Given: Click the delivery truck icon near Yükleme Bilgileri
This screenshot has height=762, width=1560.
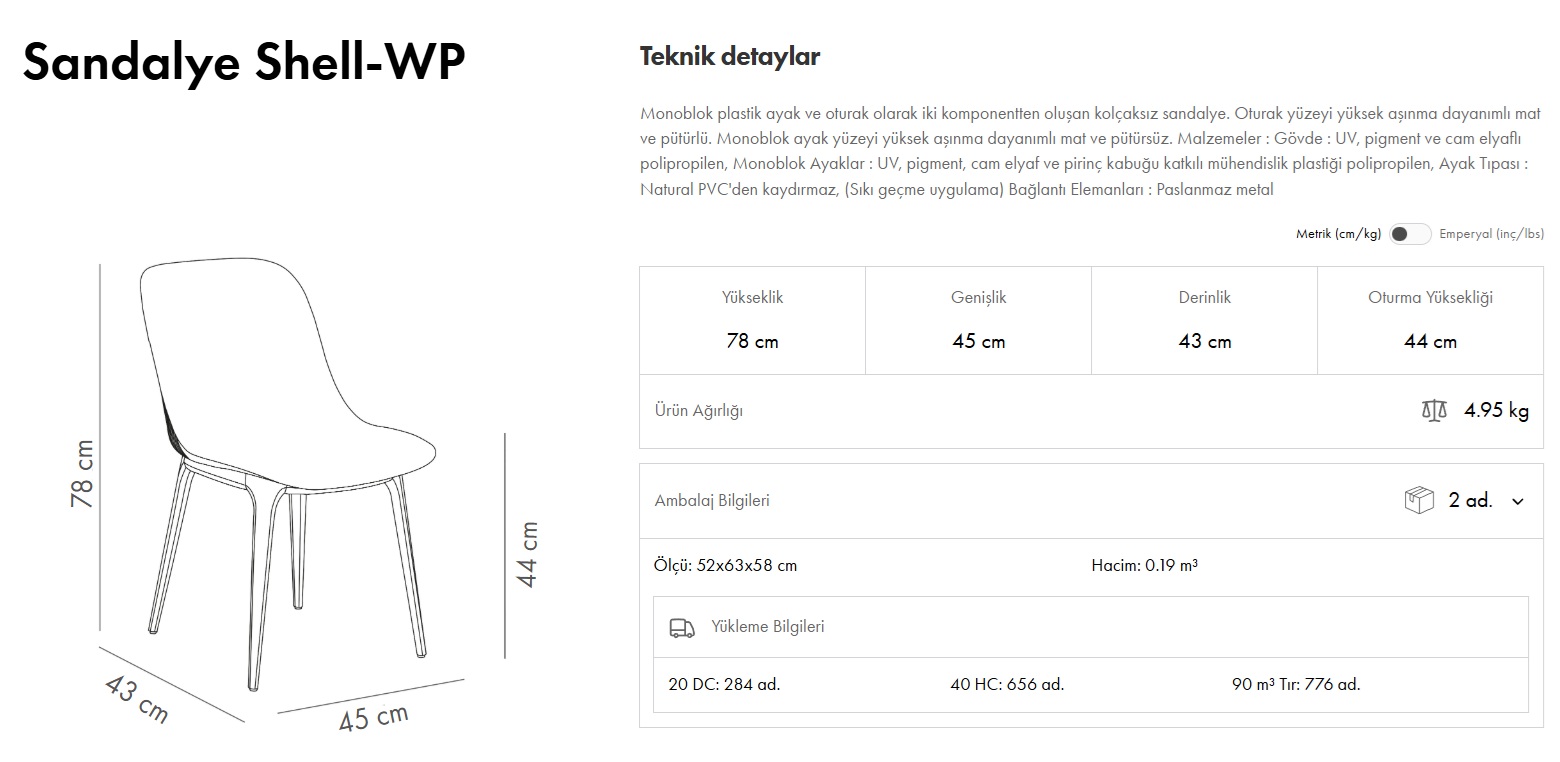Looking at the screenshot, I should pos(682,627).
